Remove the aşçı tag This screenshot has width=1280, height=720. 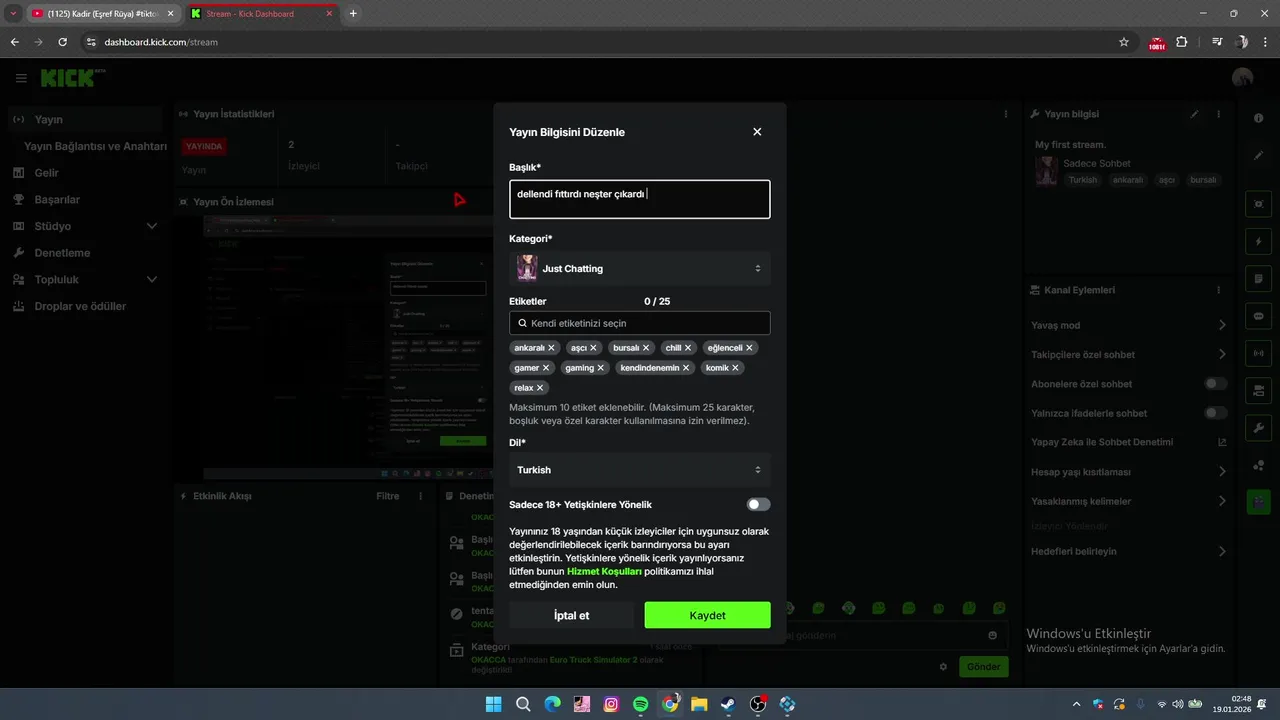(x=593, y=348)
